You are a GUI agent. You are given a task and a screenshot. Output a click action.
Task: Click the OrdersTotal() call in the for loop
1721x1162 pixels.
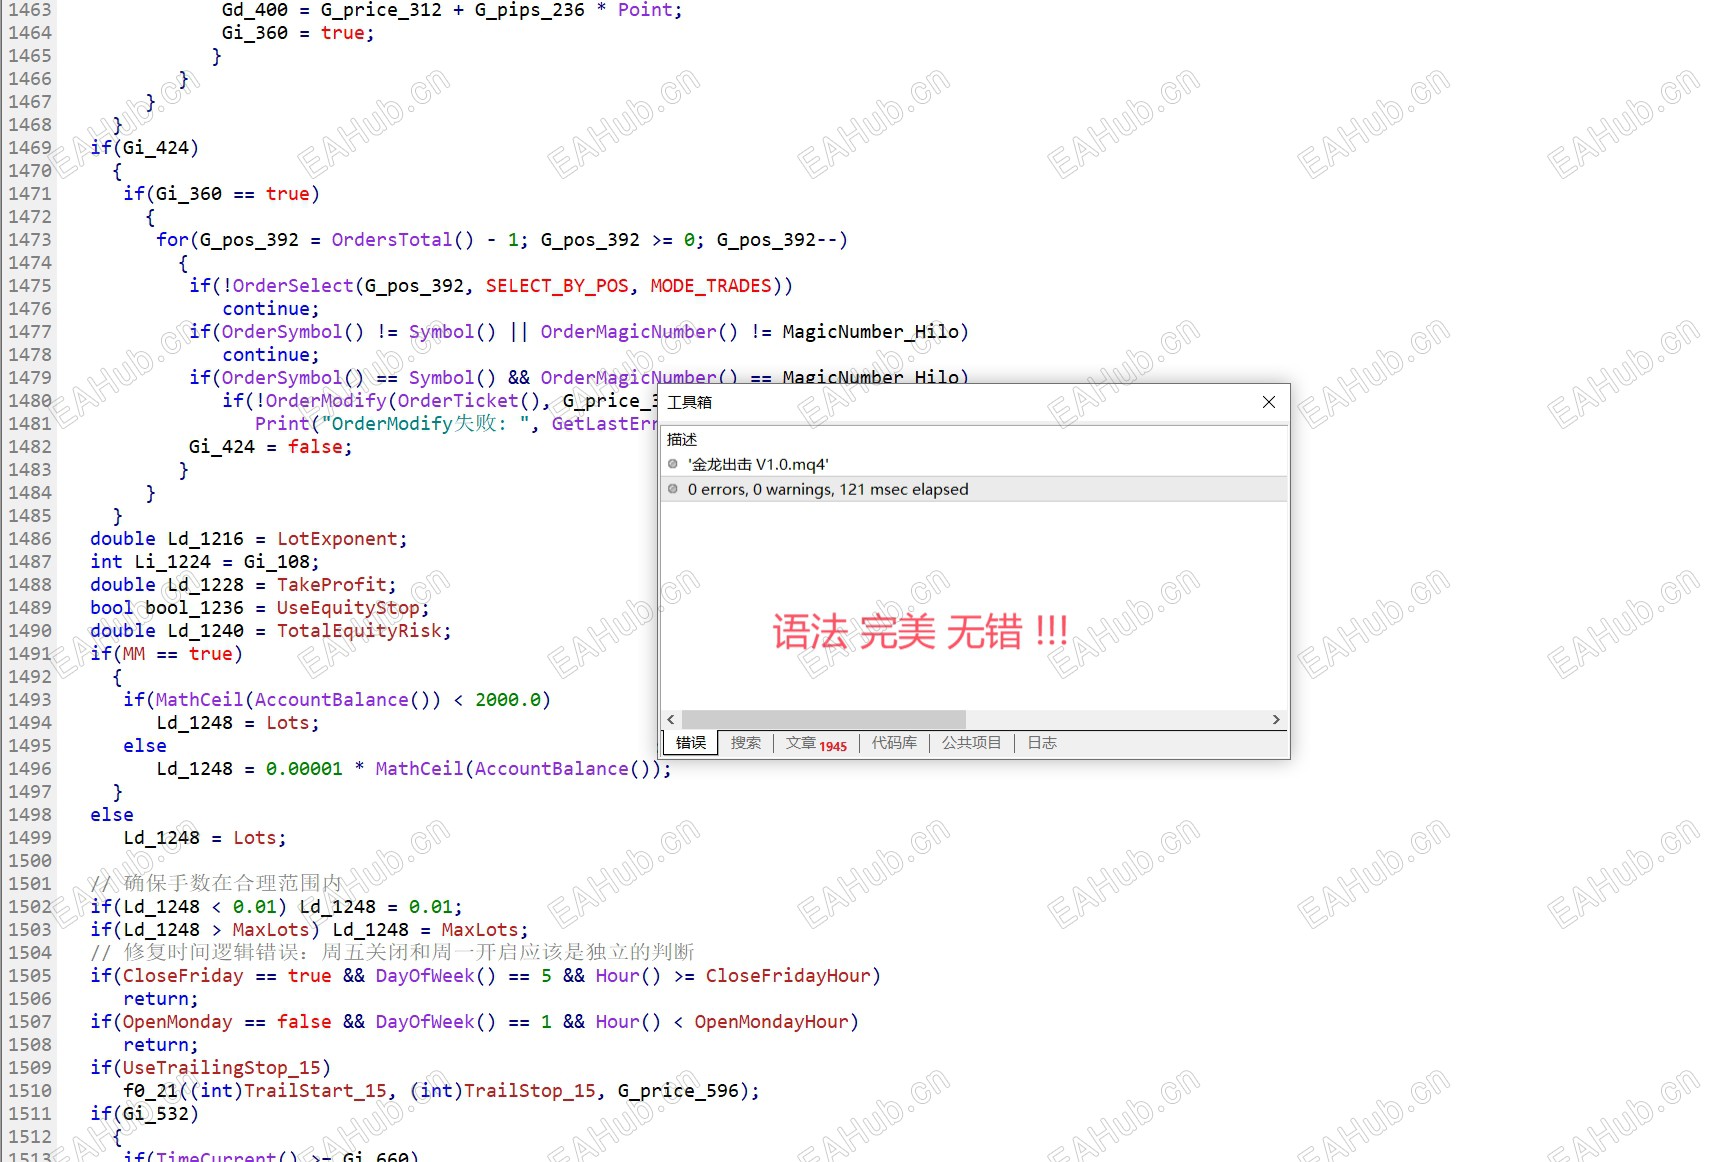click(403, 240)
